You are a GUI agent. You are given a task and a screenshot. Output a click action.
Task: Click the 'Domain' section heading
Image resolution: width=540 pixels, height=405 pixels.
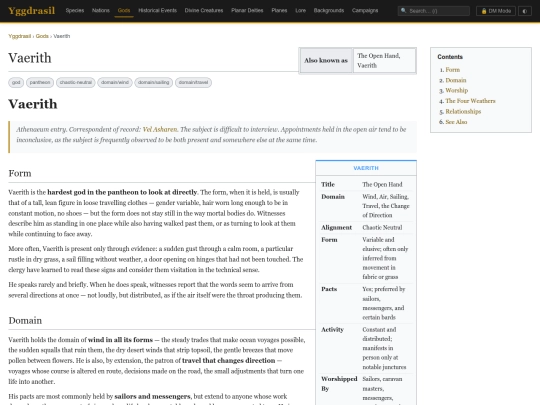[25, 321]
